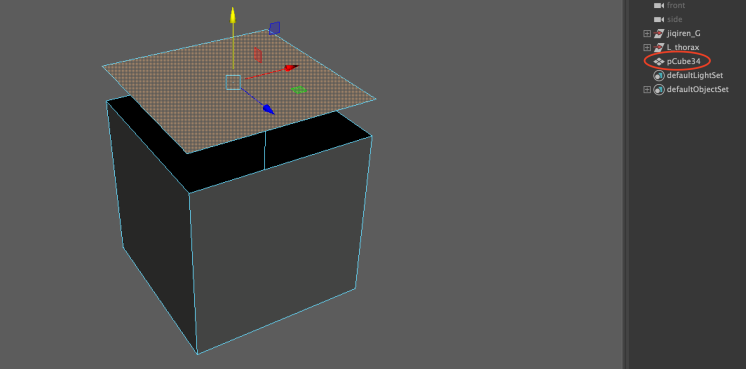Select the side camera in outliner

point(675,19)
